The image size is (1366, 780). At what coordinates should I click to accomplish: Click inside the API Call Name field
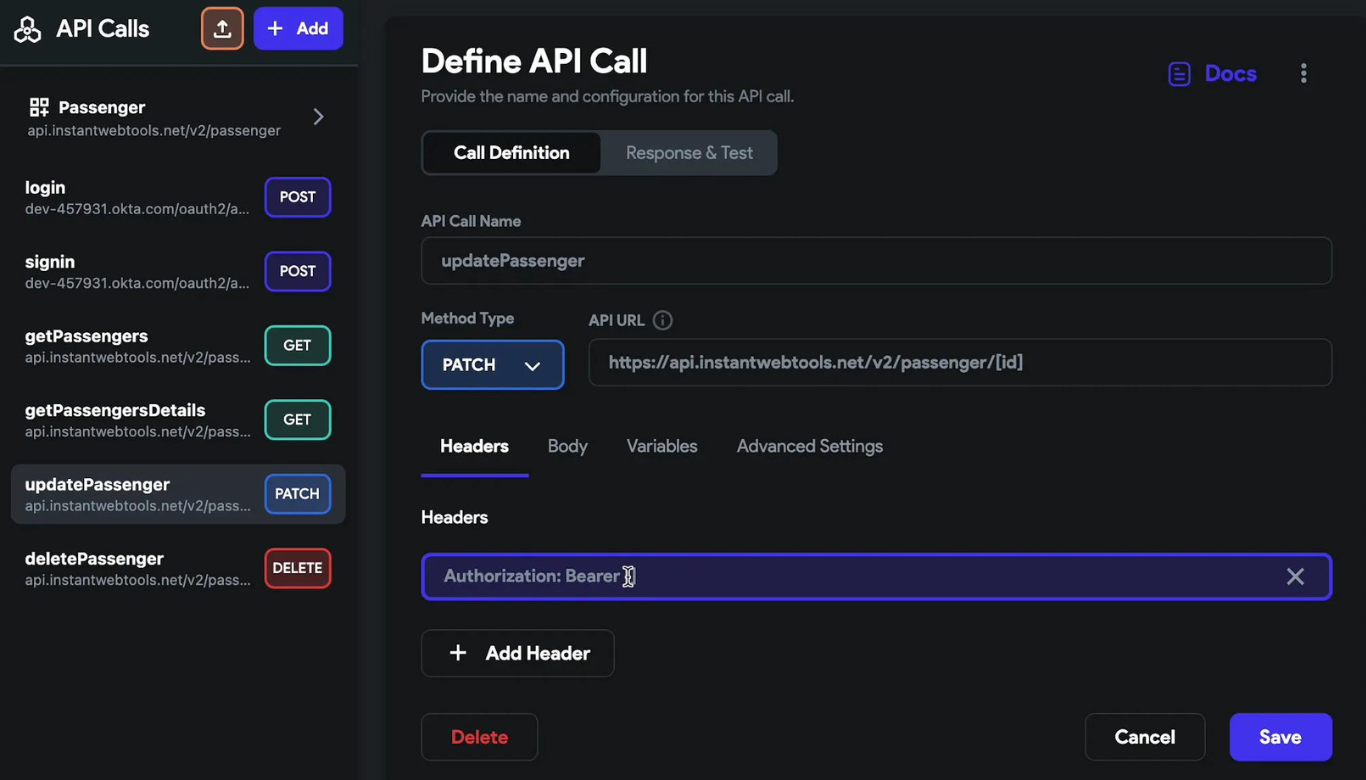coord(876,260)
